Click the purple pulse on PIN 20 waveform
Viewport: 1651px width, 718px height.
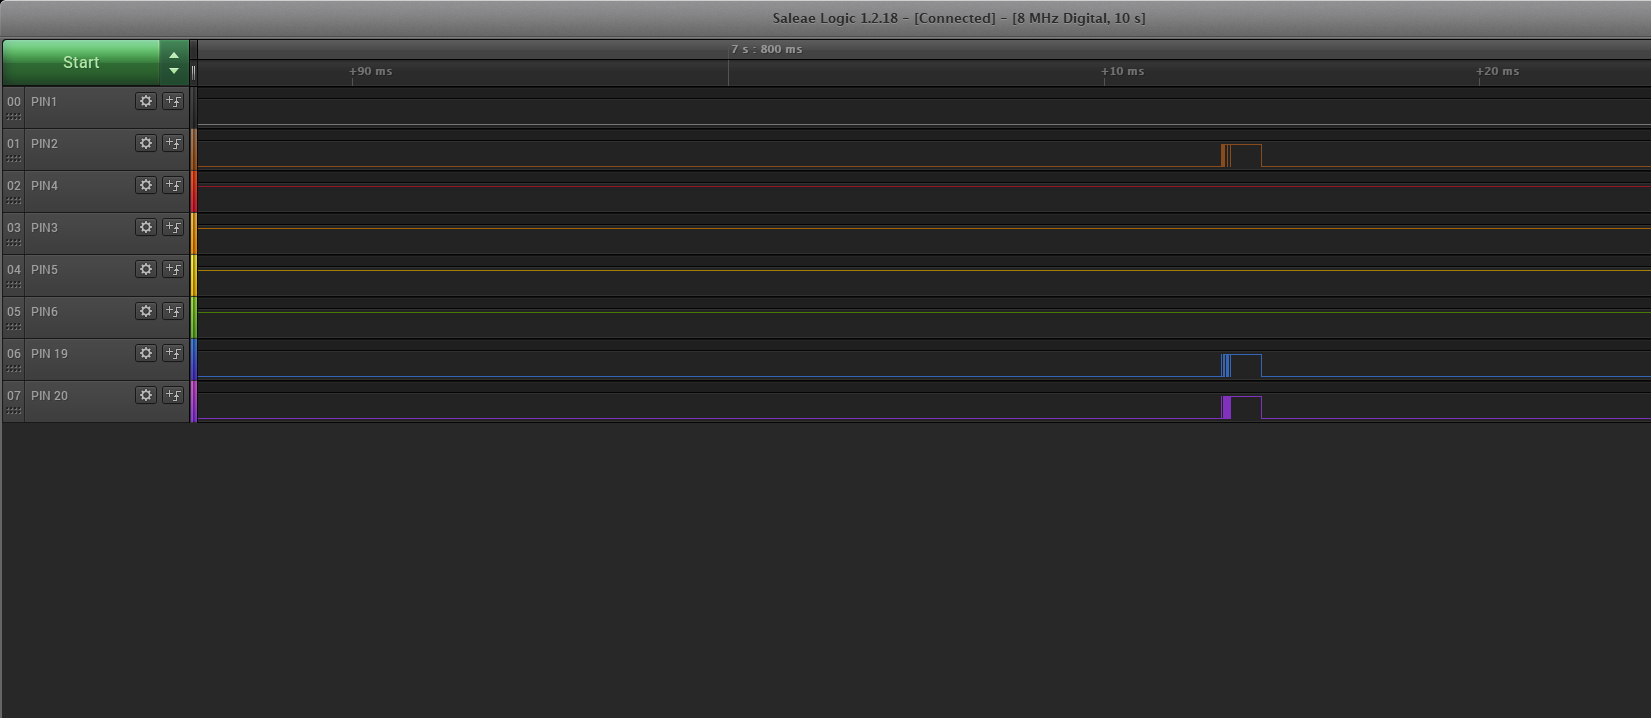1242,407
